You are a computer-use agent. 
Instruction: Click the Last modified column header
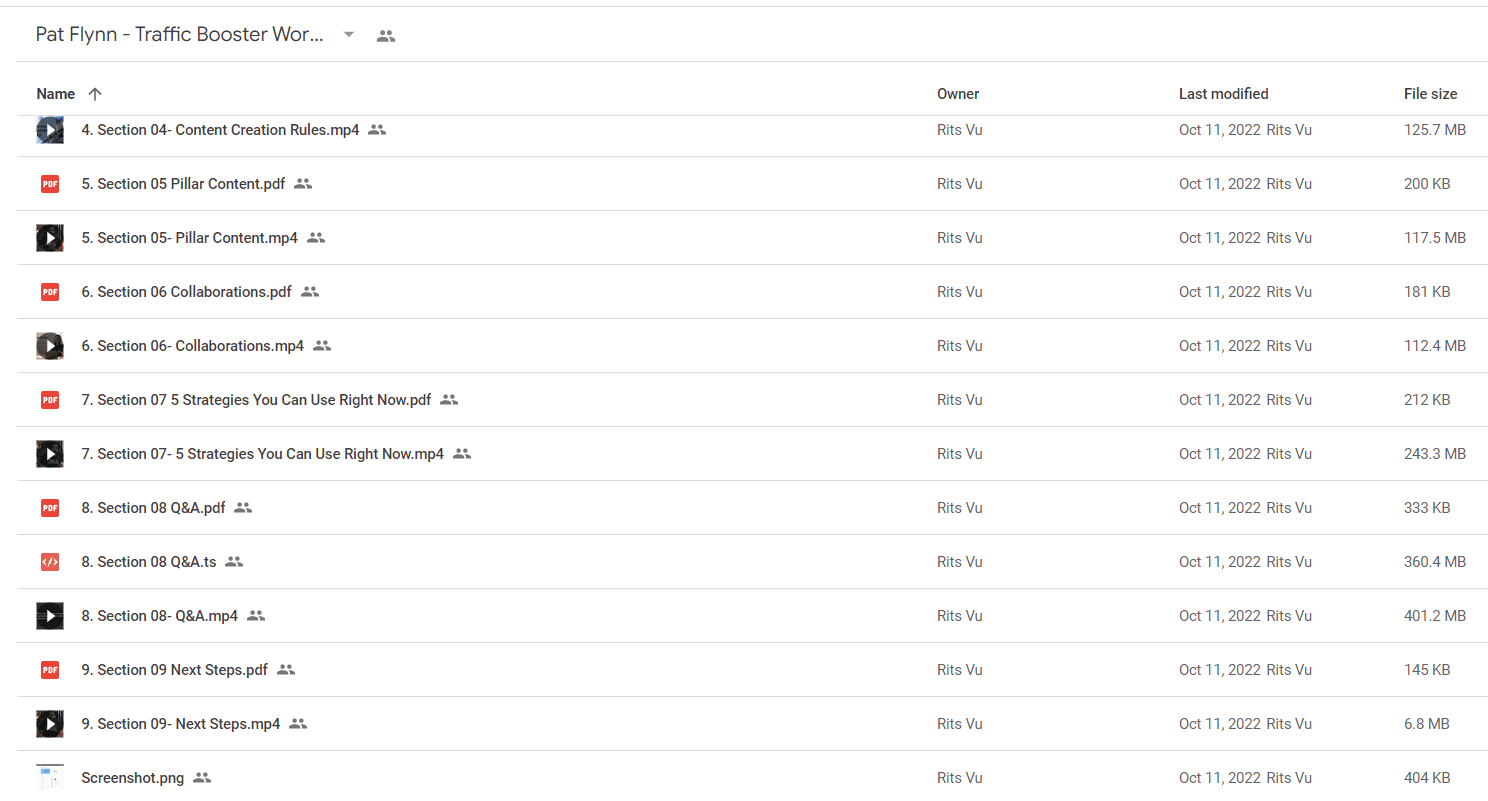pyautogui.click(x=1223, y=94)
